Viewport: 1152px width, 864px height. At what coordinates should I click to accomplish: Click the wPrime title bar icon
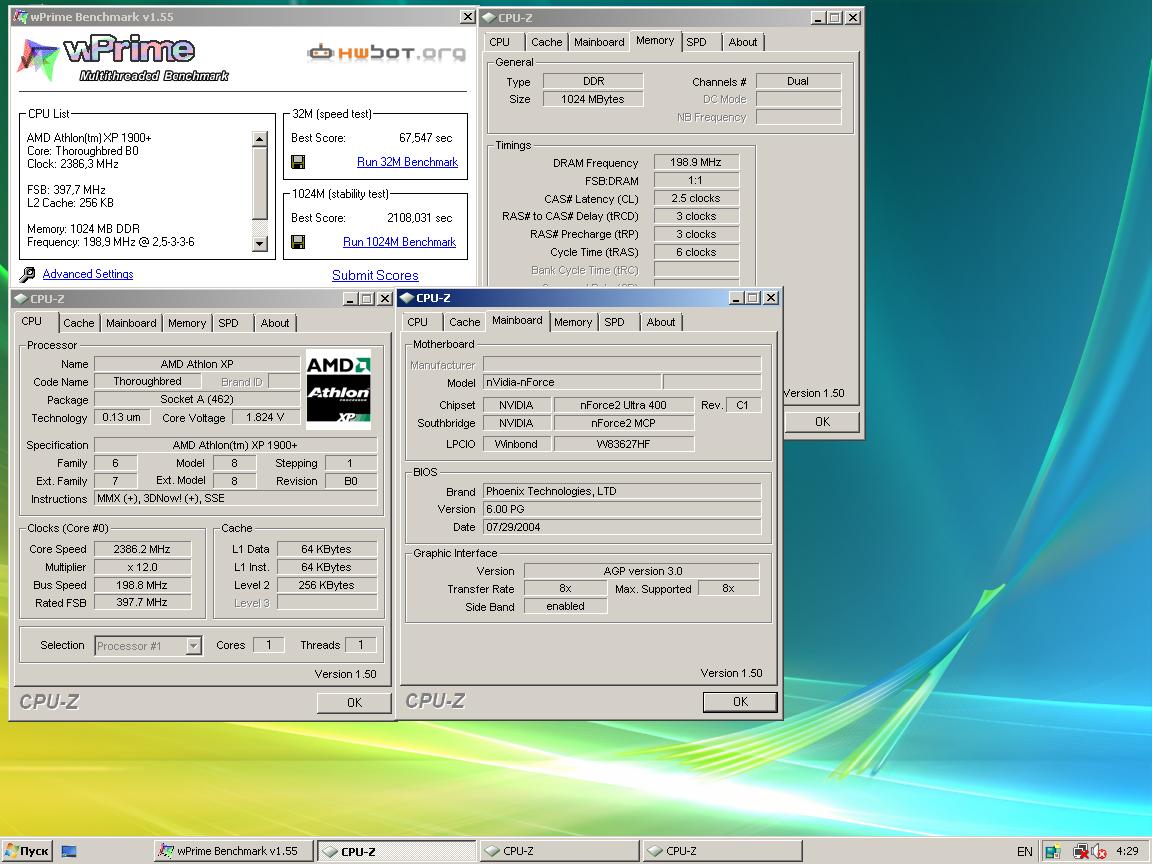point(21,16)
